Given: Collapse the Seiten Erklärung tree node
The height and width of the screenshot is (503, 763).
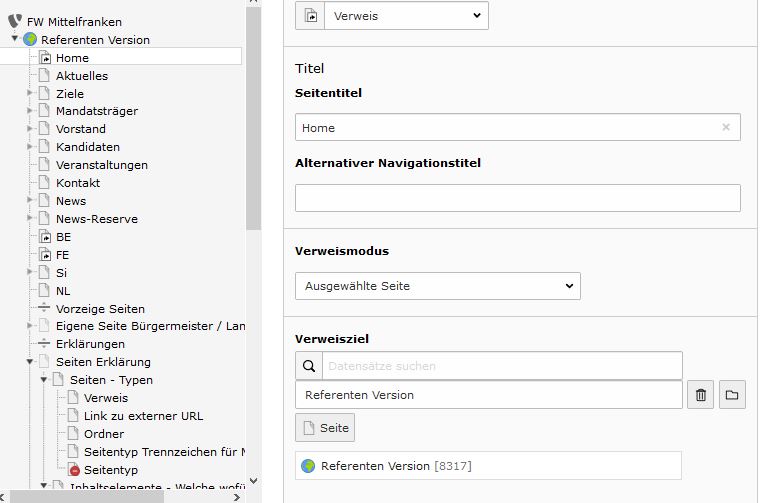Looking at the screenshot, I should pos(30,361).
